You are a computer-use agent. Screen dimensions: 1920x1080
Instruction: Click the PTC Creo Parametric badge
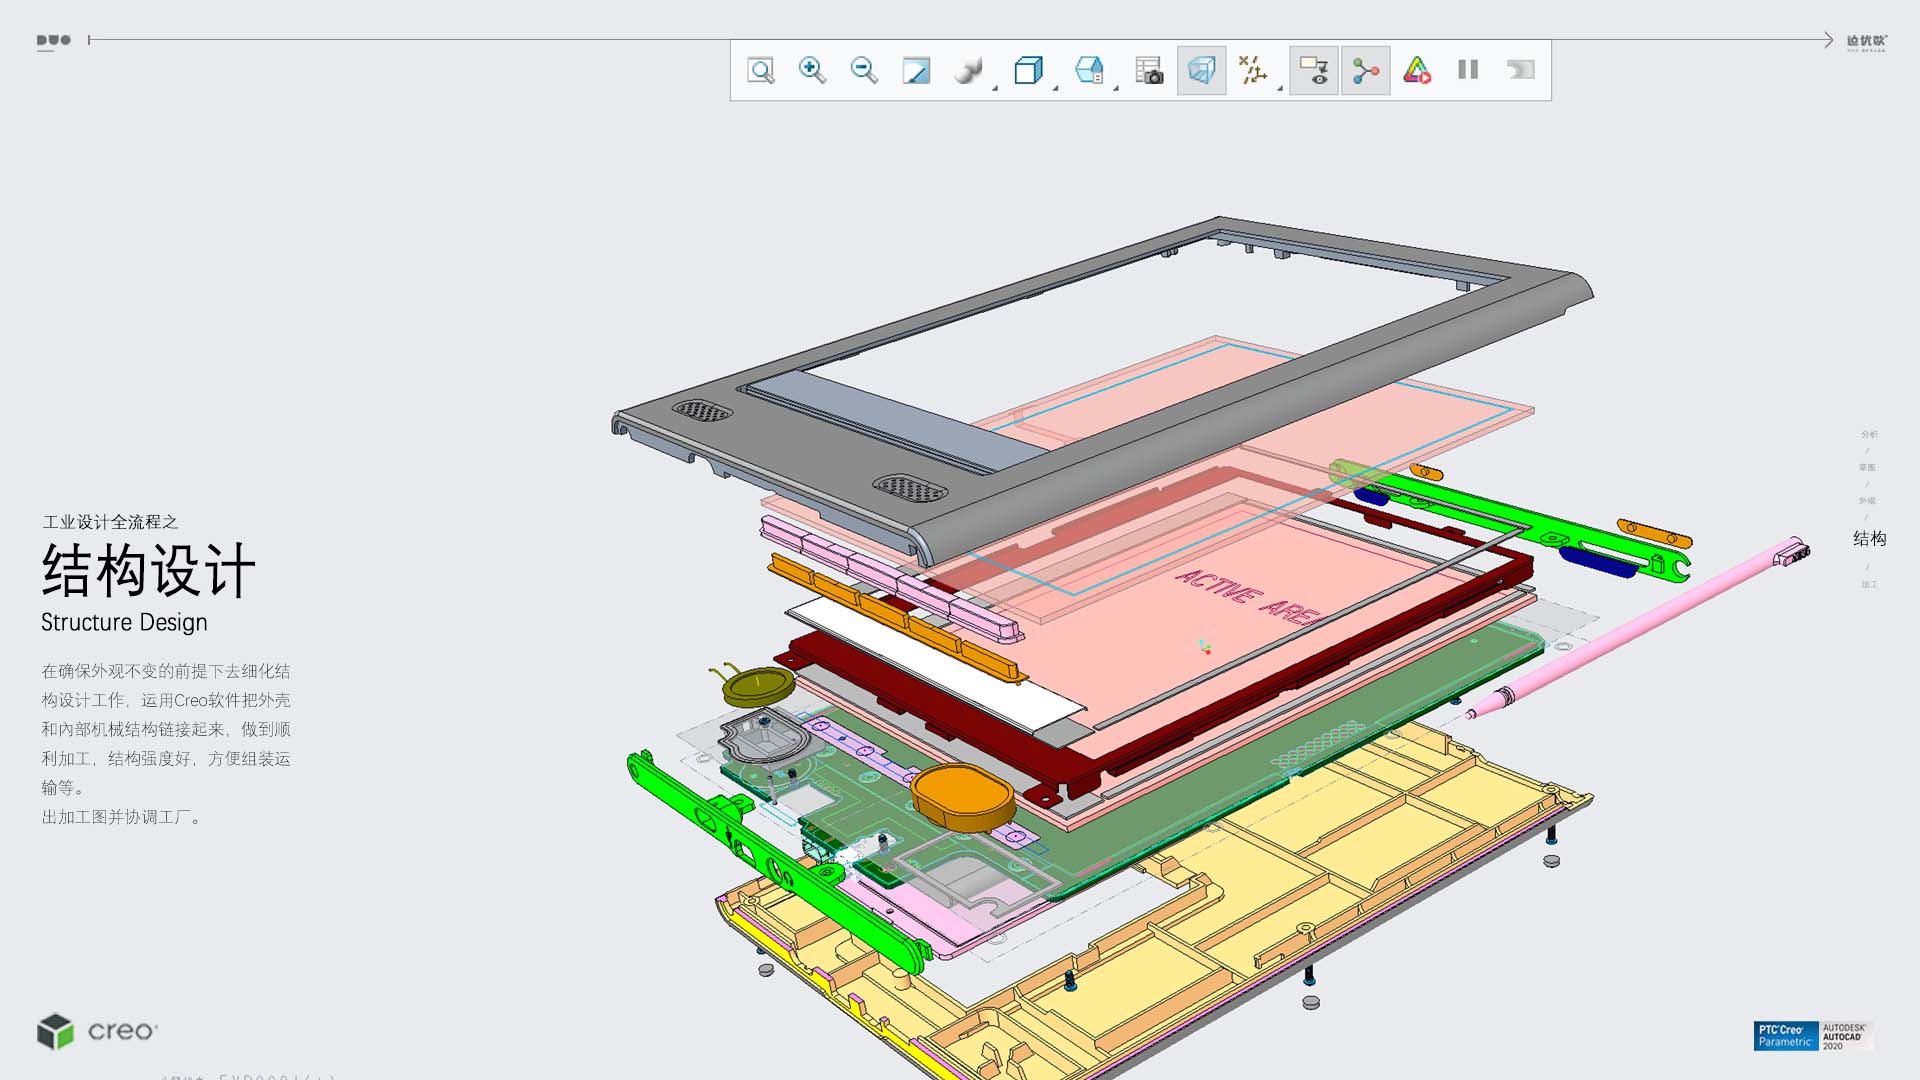click(x=1785, y=1036)
